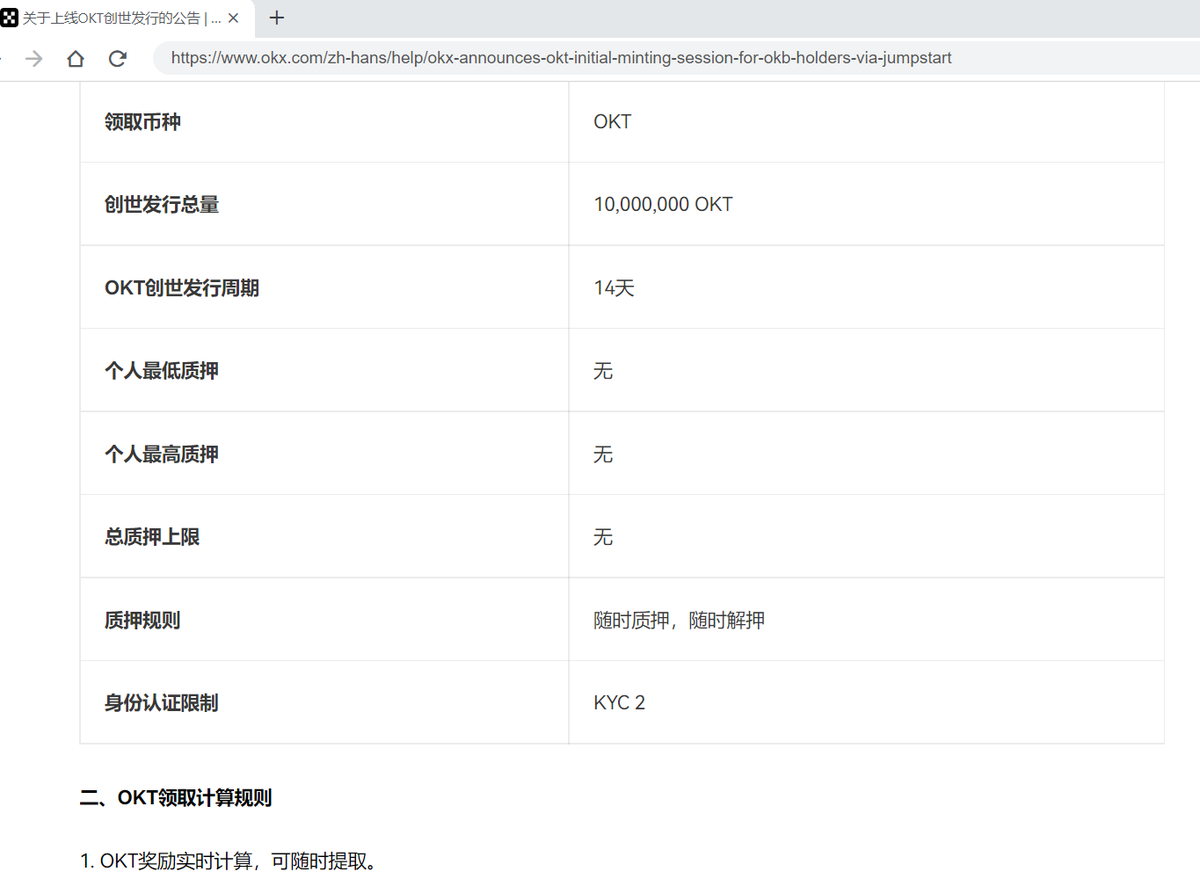This screenshot has width=1200, height=879.
Task: Select the 随时质押，随时解押 value
Action: click(x=679, y=620)
